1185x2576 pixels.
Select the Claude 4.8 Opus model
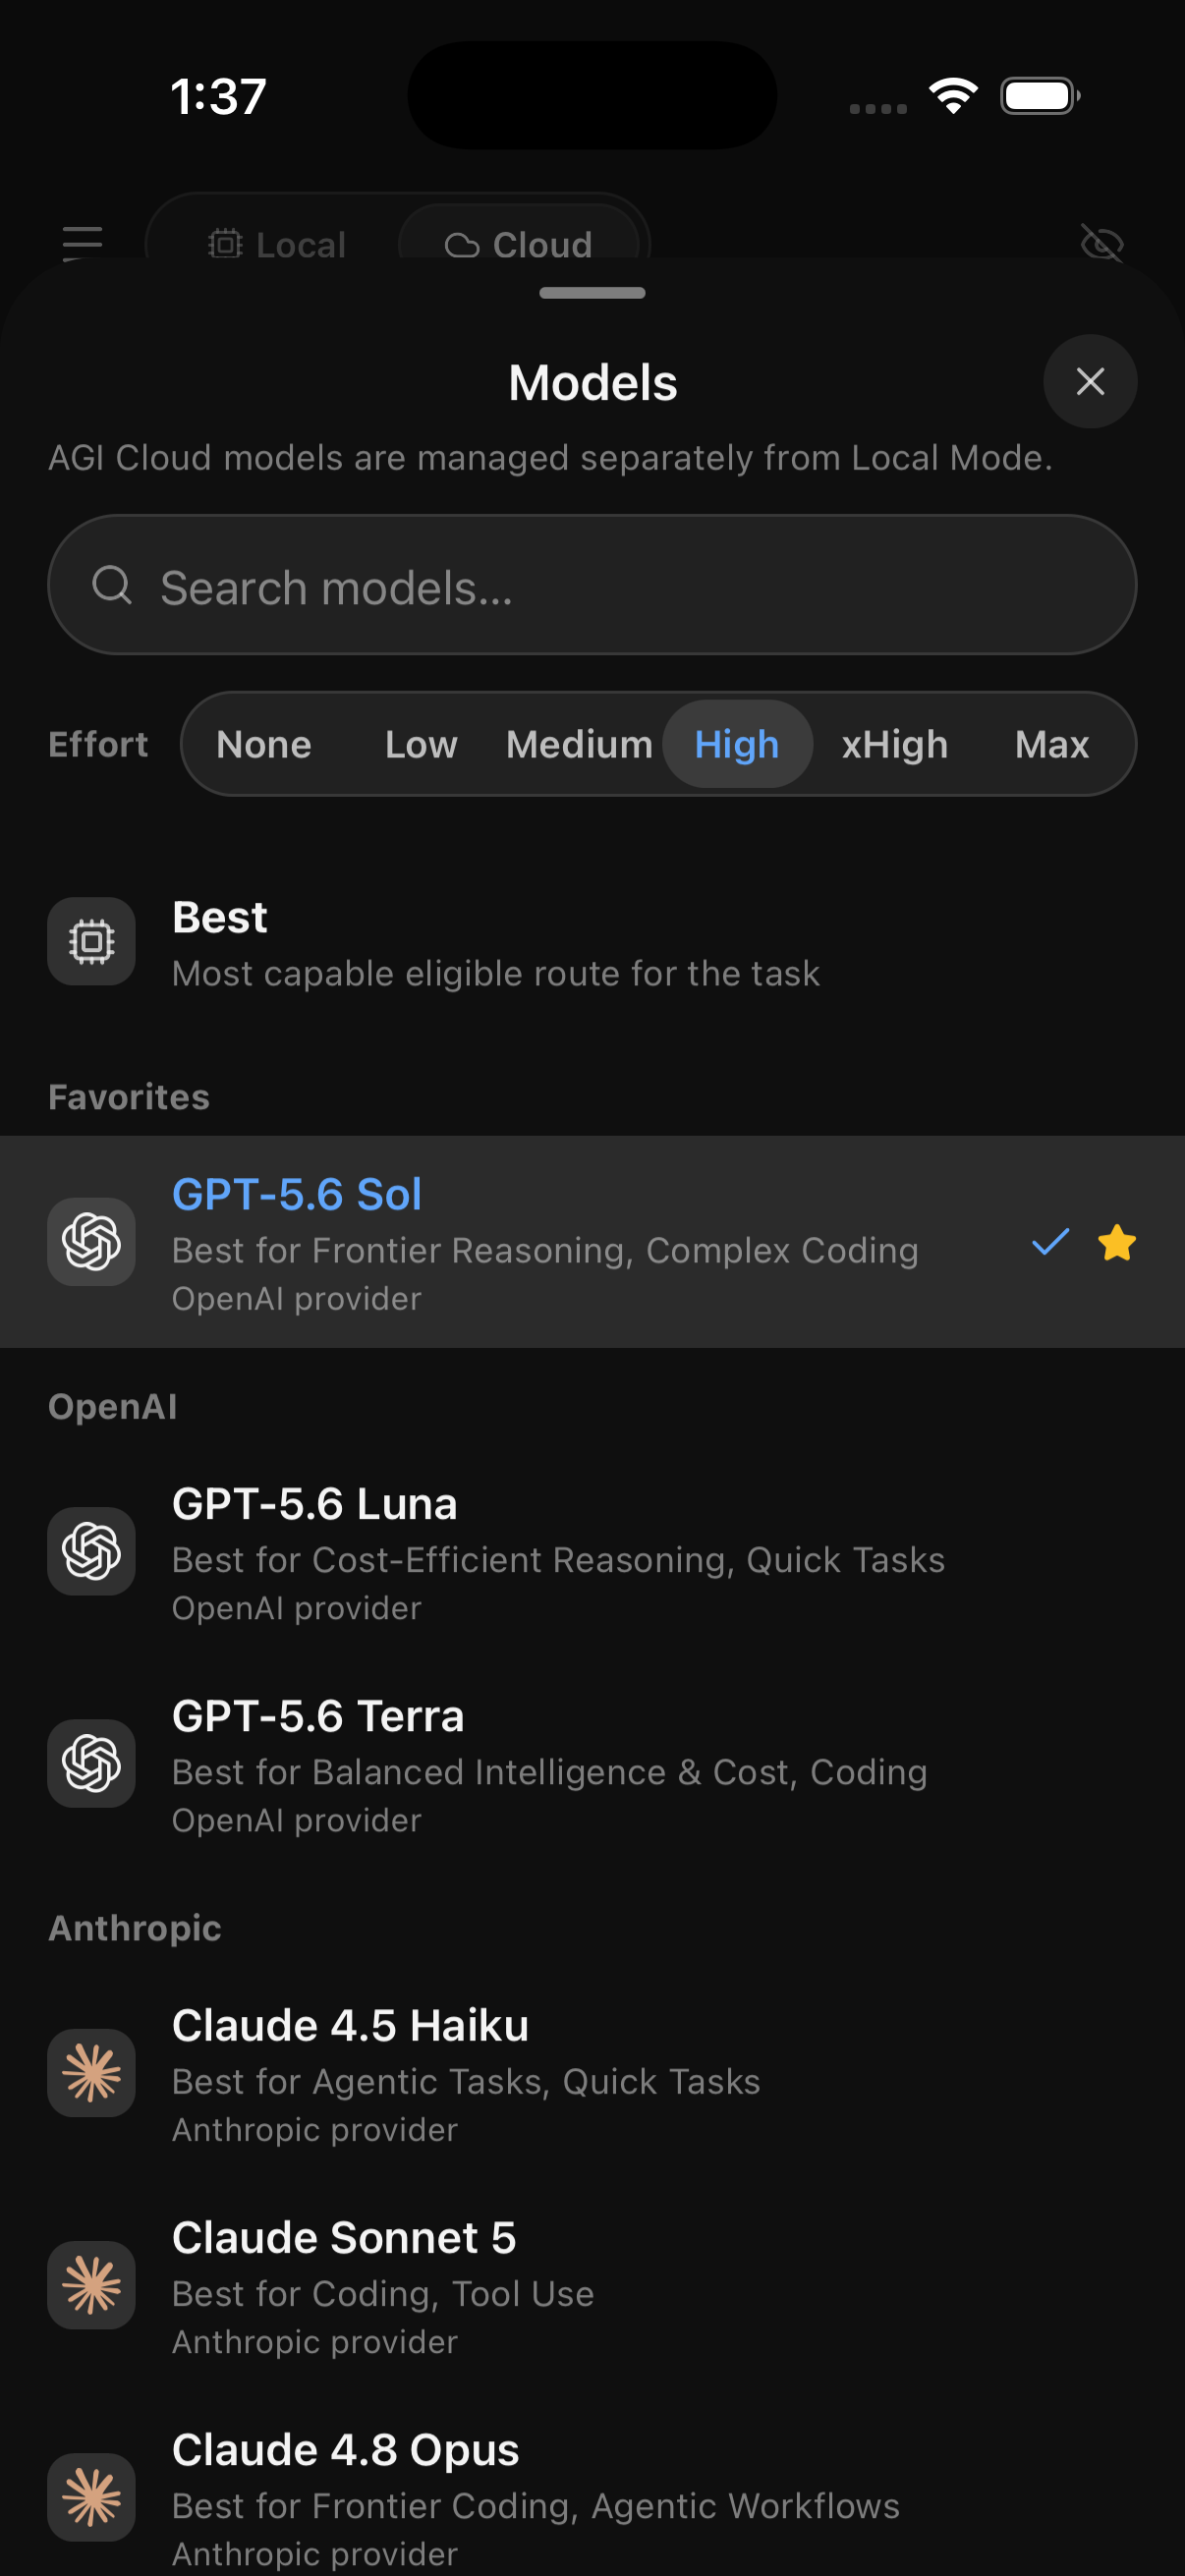(x=592, y=2497)
